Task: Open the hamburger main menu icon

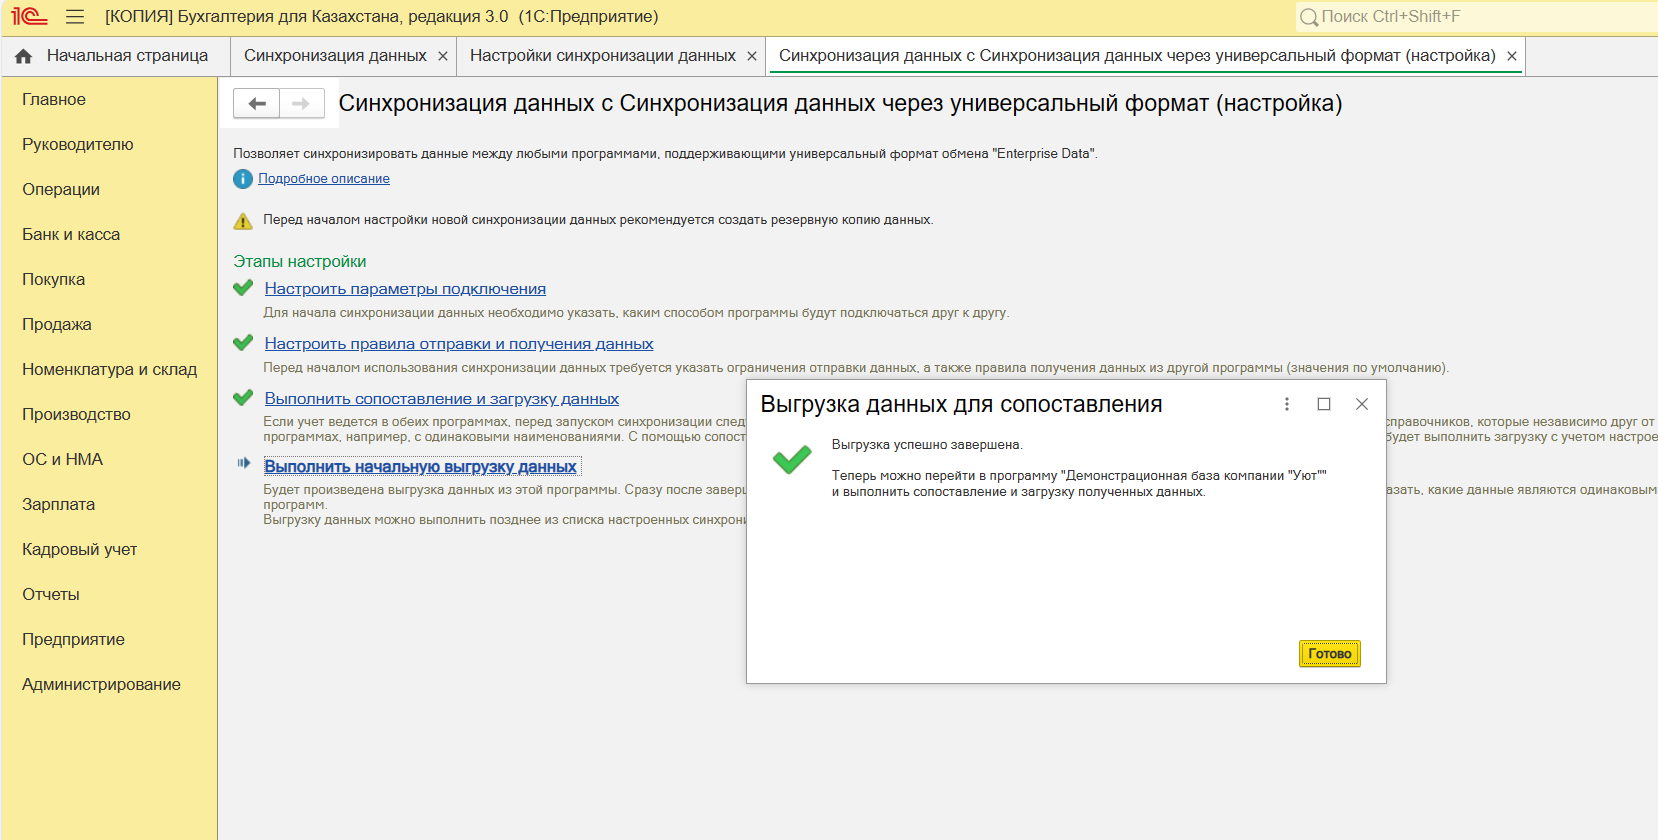Action: tap(75, 17)
